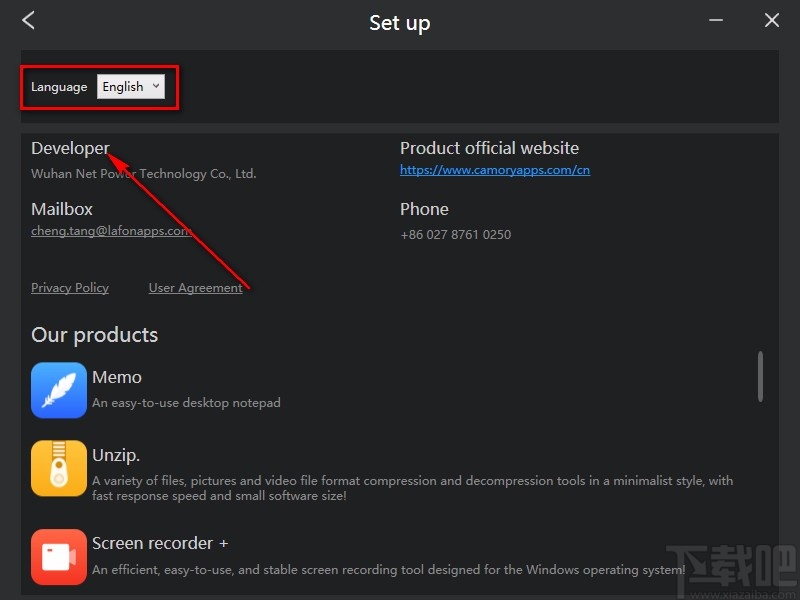Open the Privacy Policy link
This screenshot has height=600, width=800.
70,288
